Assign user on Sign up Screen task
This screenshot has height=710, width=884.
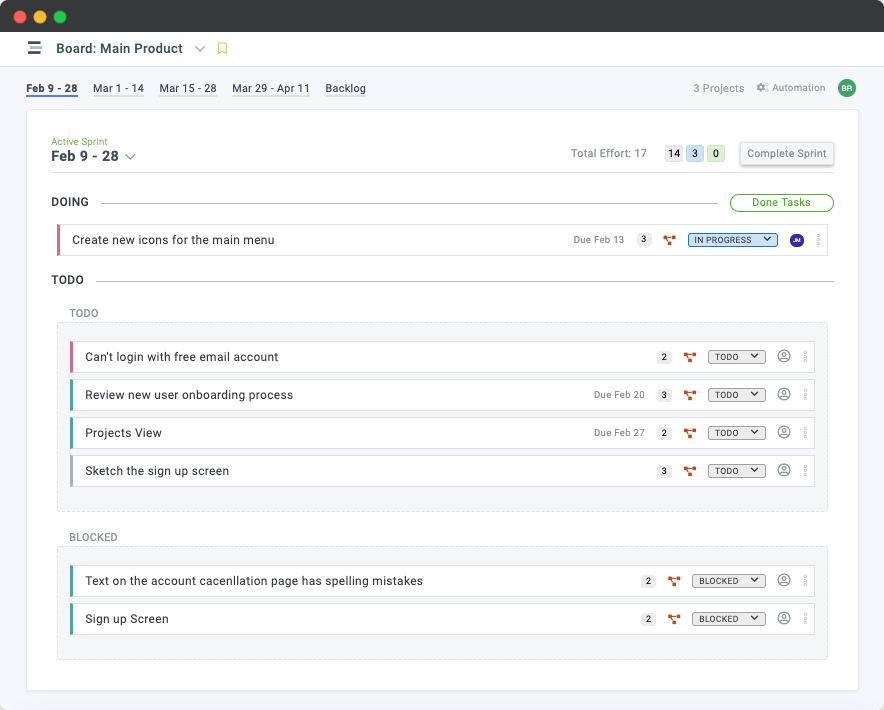784,618
